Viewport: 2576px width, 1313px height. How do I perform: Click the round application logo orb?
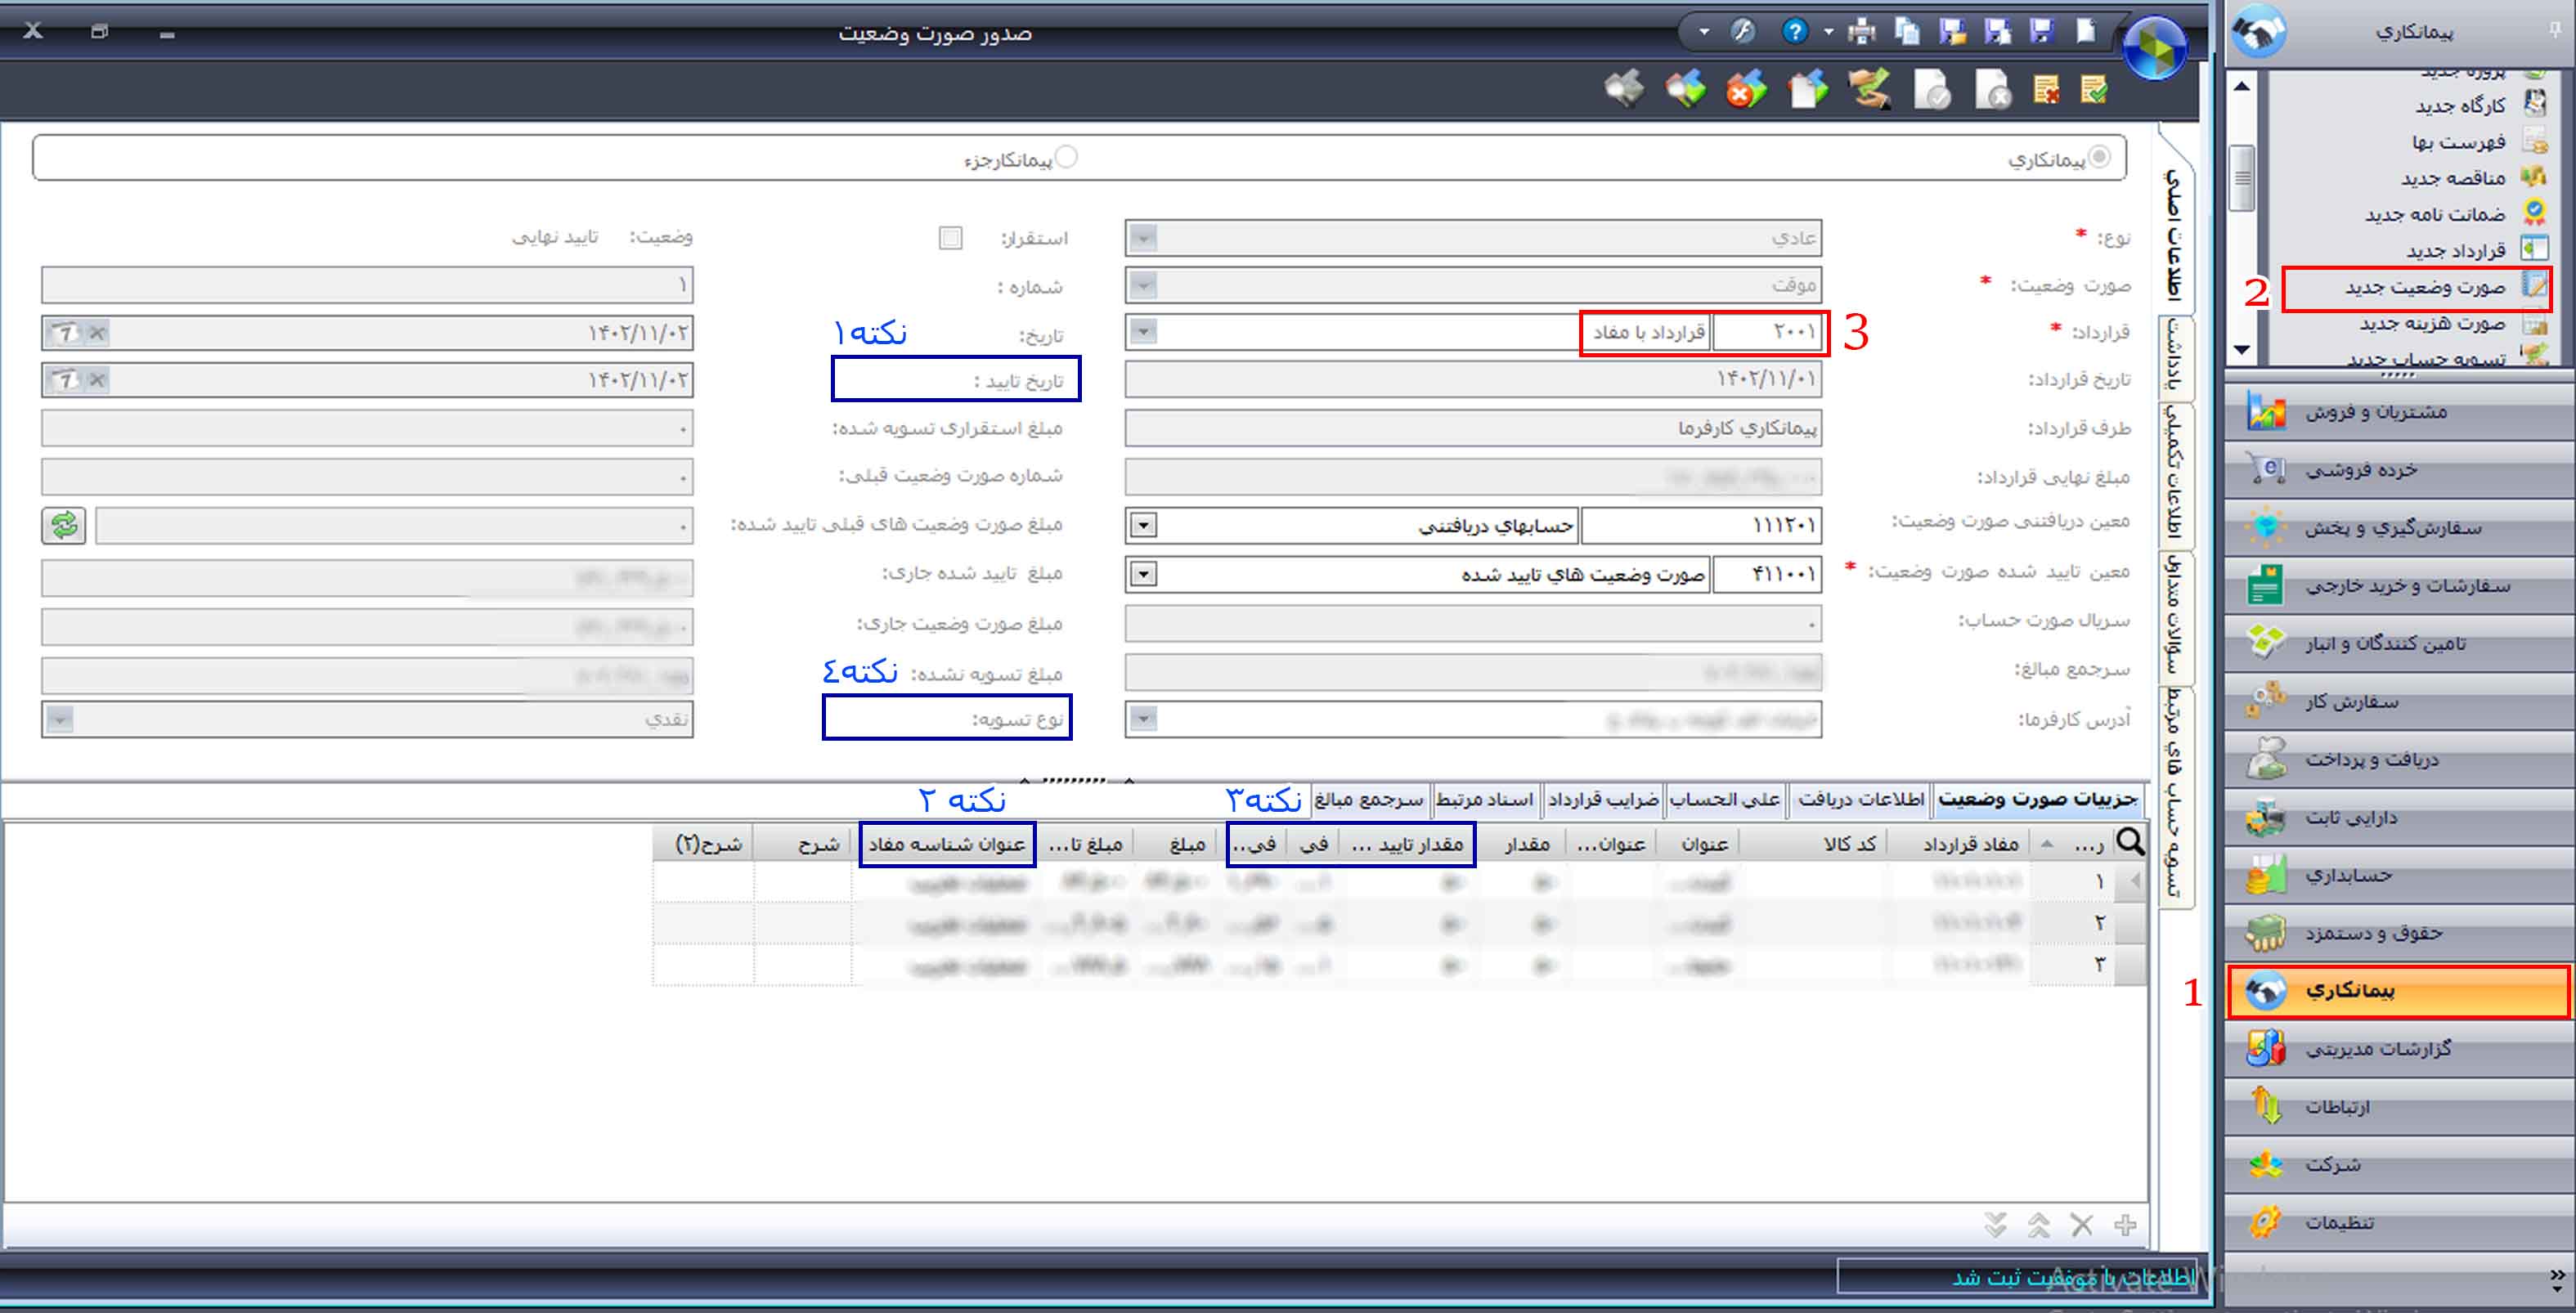[2155, 48]
